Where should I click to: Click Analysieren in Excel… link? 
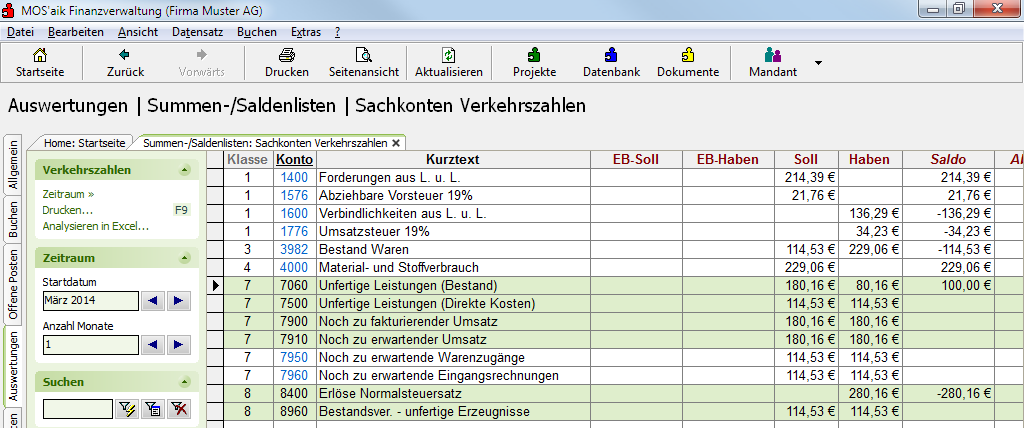point(95,227)
